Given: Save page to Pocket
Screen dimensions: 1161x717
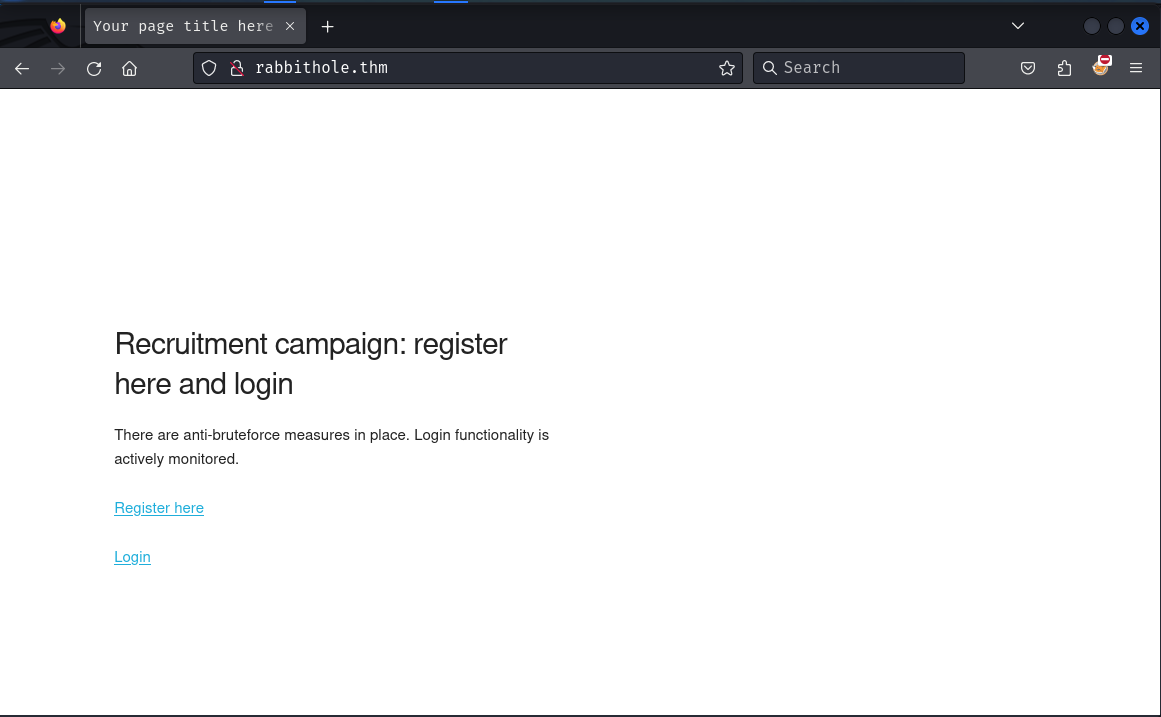Looking at the screenshot, I should pos(1028,68).
